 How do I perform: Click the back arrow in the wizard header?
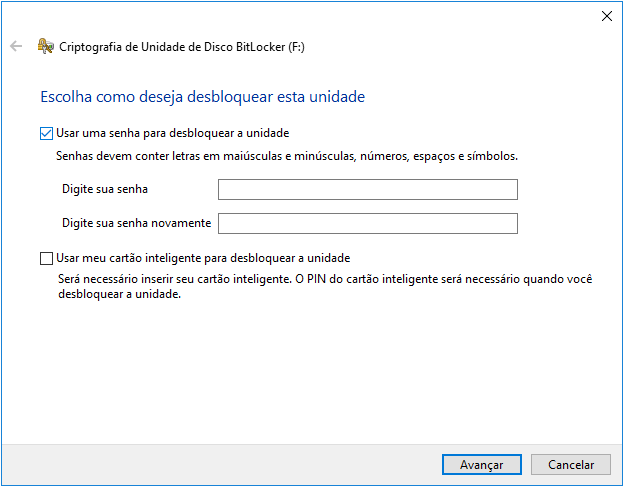[x=15, y=46]
